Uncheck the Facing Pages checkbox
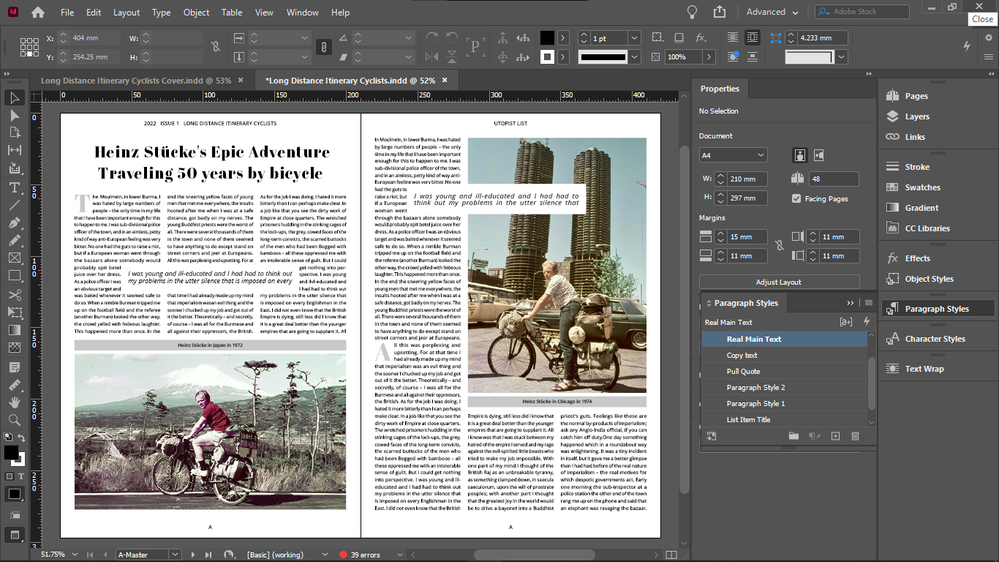The height and width of the screenshot is (562, 999). coord(796,199)
